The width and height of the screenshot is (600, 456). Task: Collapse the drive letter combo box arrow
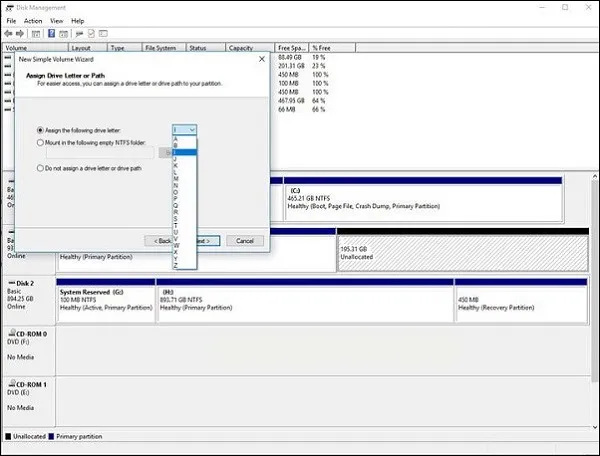tap(192, 130)
